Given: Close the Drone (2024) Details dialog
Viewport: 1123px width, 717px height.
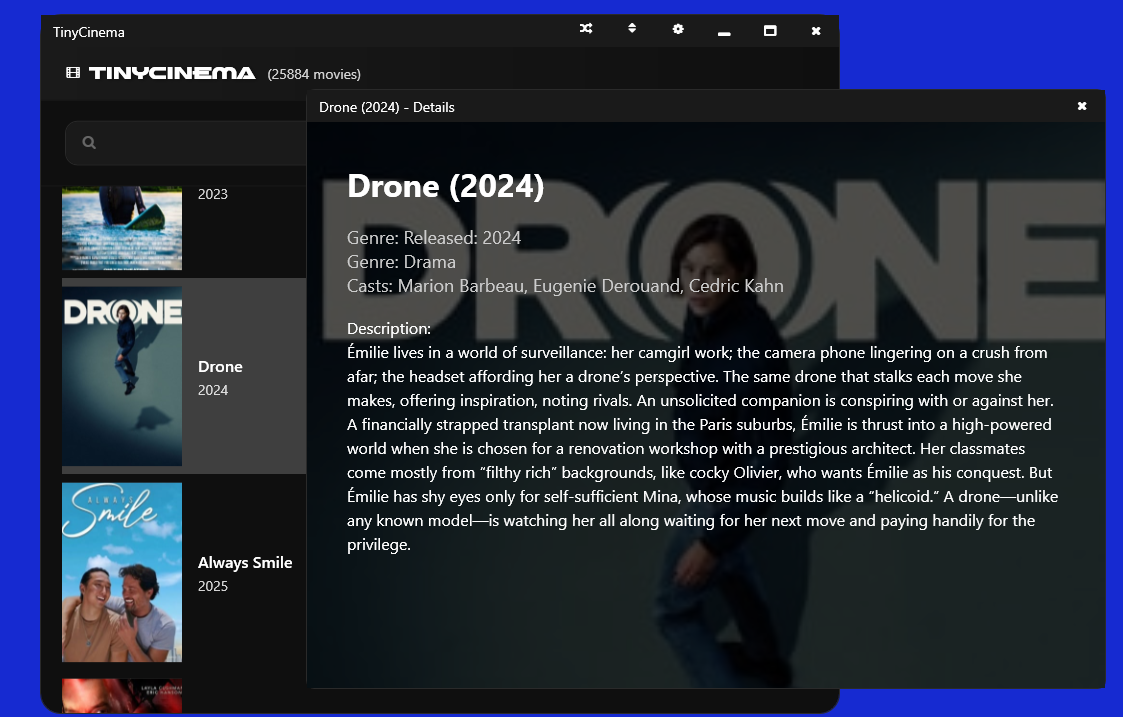Looking at the screenshot, I should coord(1082,106).
